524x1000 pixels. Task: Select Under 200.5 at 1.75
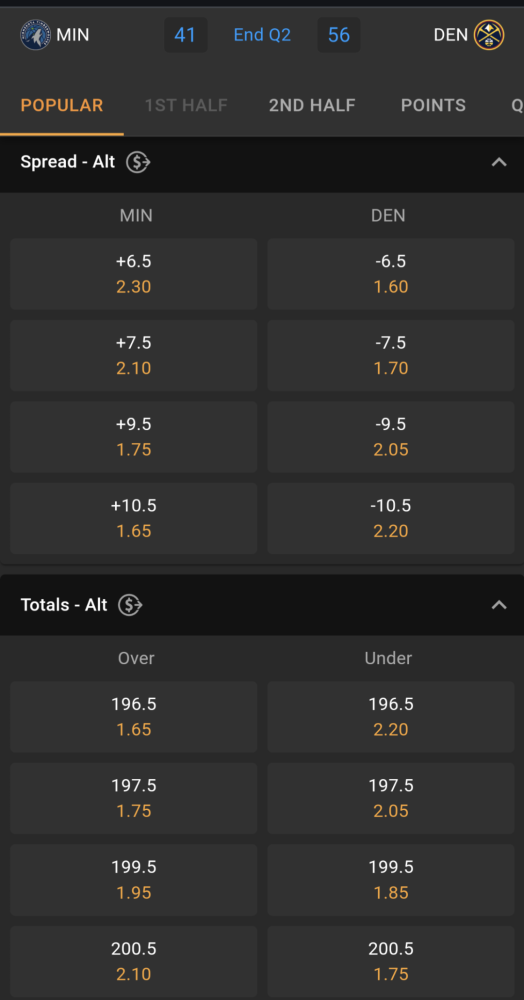pos(391,962)
